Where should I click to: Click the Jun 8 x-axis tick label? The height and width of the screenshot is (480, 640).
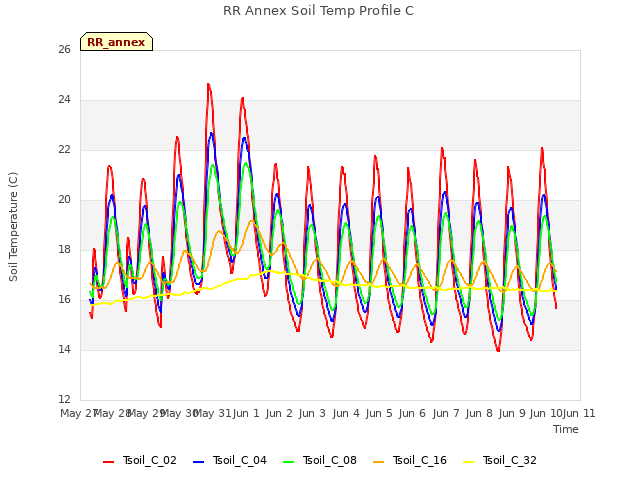click(479, 413)
